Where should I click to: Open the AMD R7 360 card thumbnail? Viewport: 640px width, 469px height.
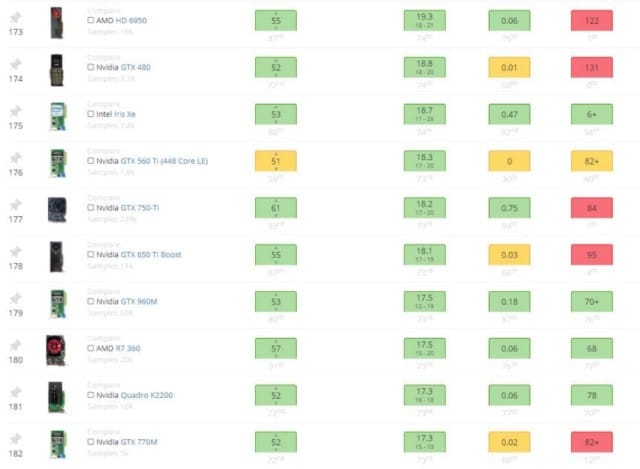pos(56,350)
